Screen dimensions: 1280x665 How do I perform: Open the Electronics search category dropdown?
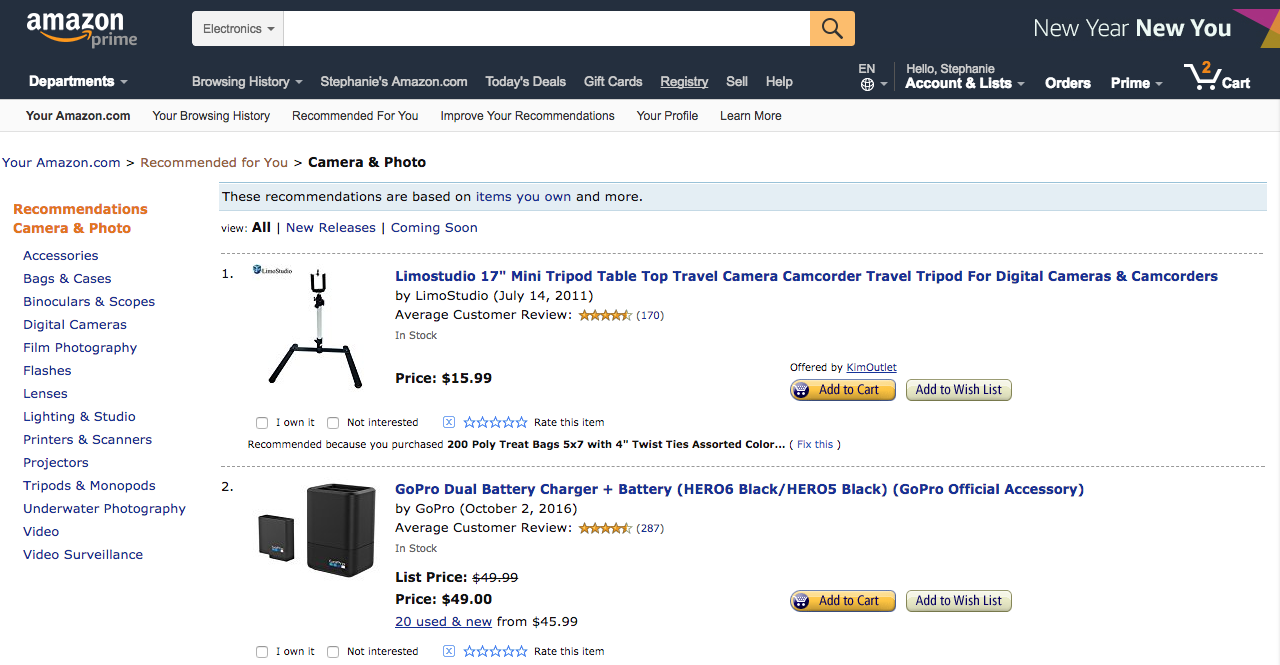point(238,29)
